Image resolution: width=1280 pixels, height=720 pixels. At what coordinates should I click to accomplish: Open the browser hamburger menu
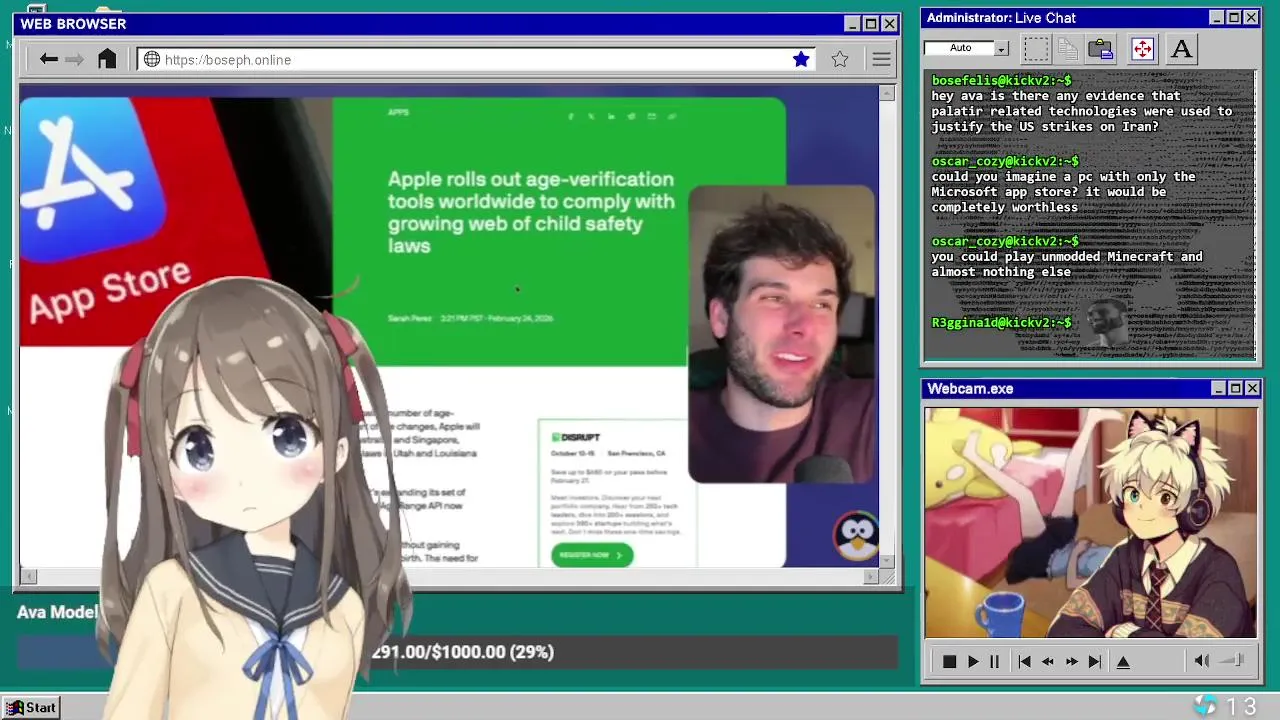pos(881,60)
